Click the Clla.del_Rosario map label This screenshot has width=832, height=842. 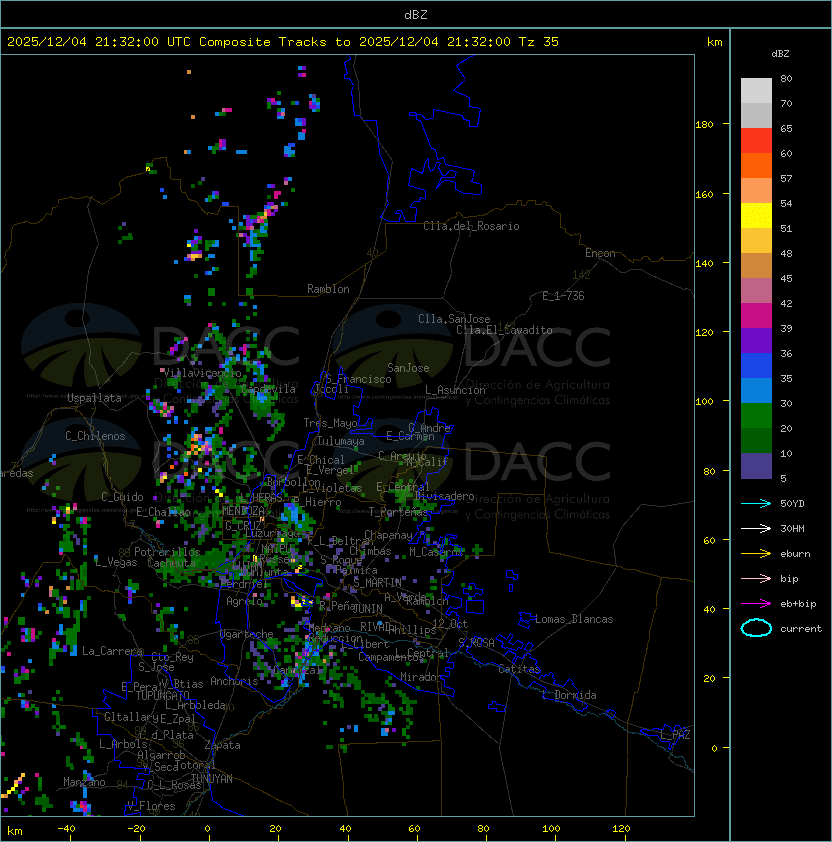pos(471,226)
